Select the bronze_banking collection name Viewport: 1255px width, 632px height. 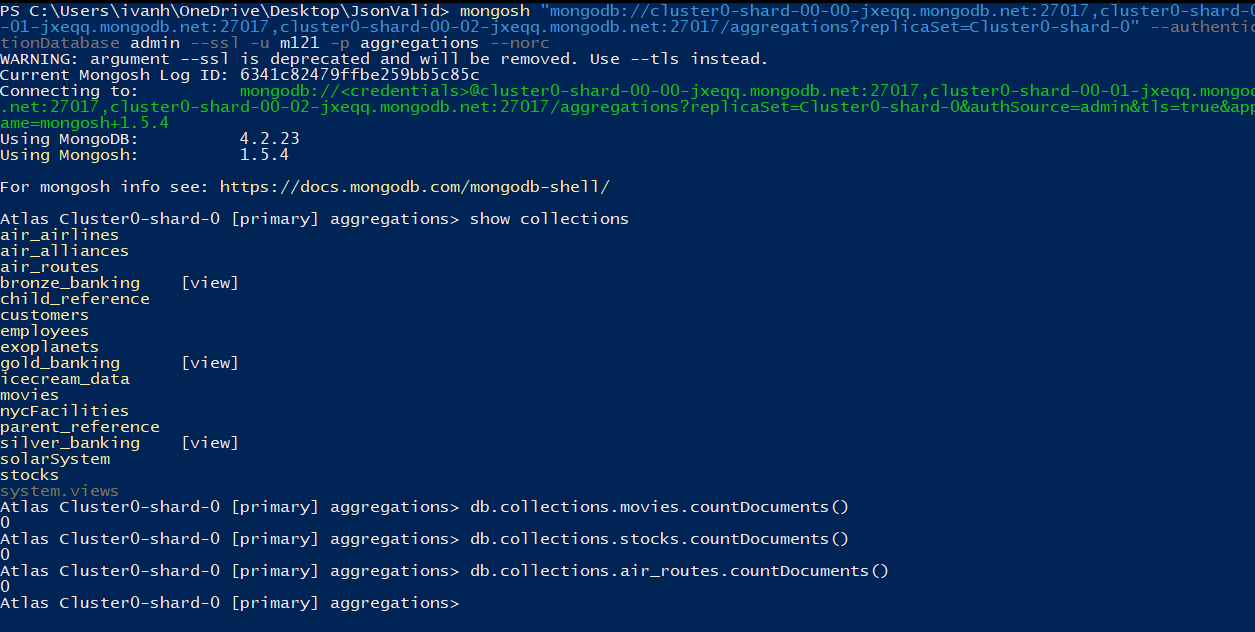(70, 283)
